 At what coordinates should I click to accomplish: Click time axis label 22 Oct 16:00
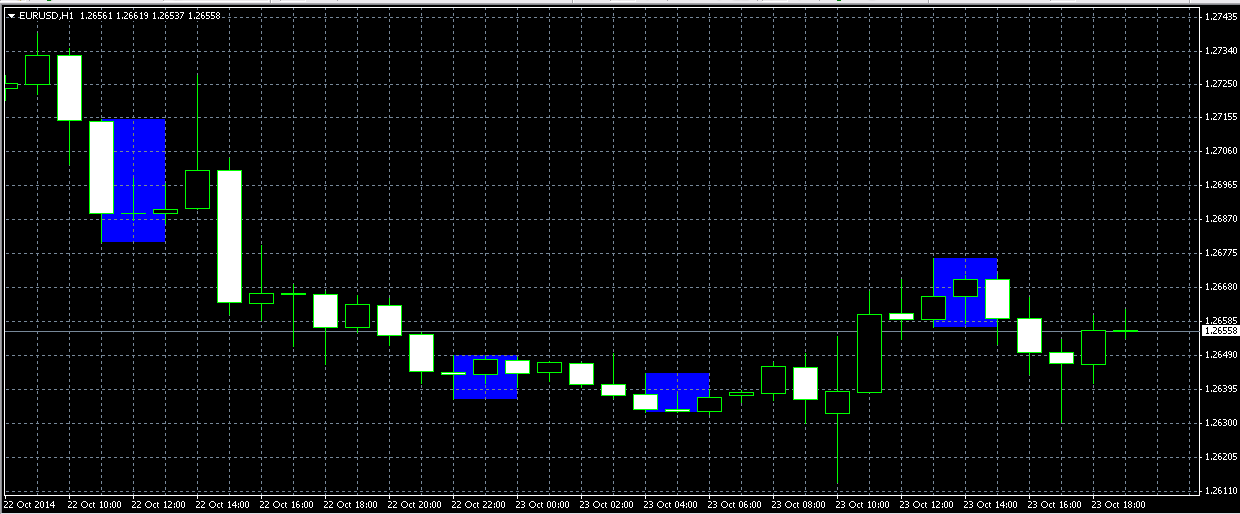(286, 505)
